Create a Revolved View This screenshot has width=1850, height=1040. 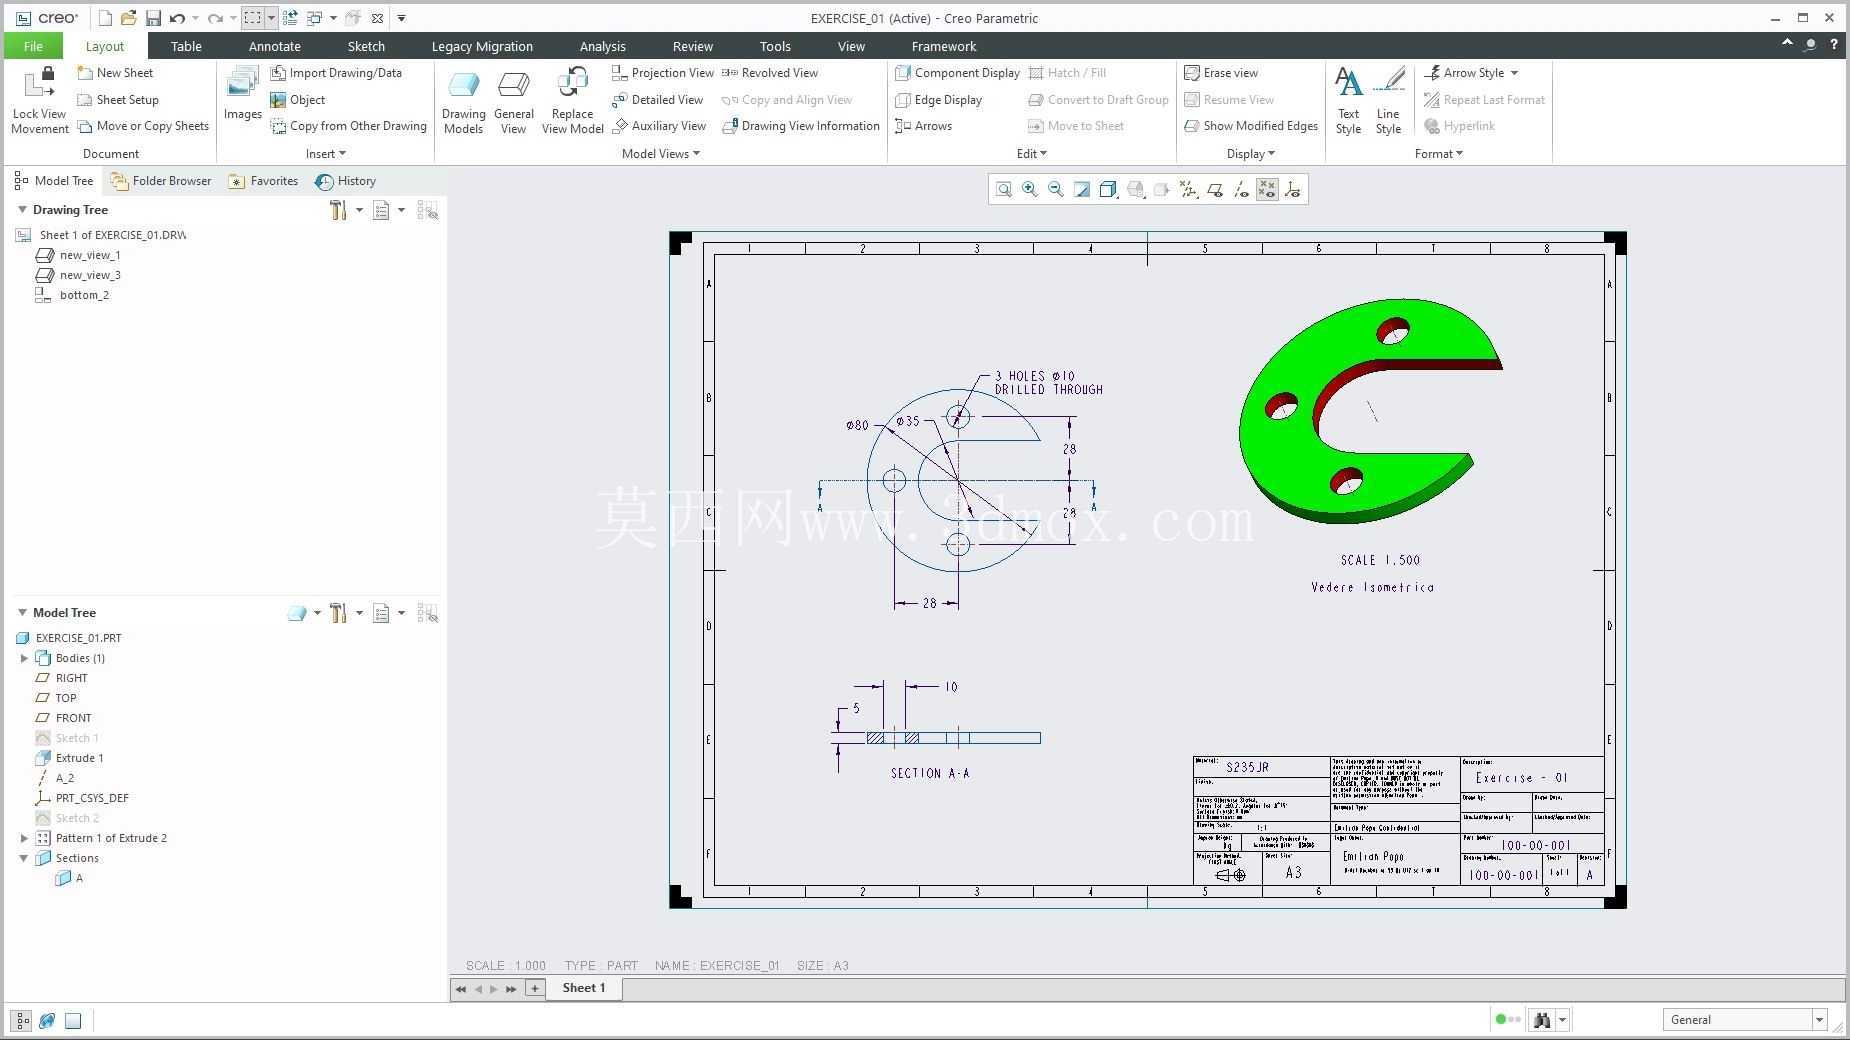pos(770,73)
